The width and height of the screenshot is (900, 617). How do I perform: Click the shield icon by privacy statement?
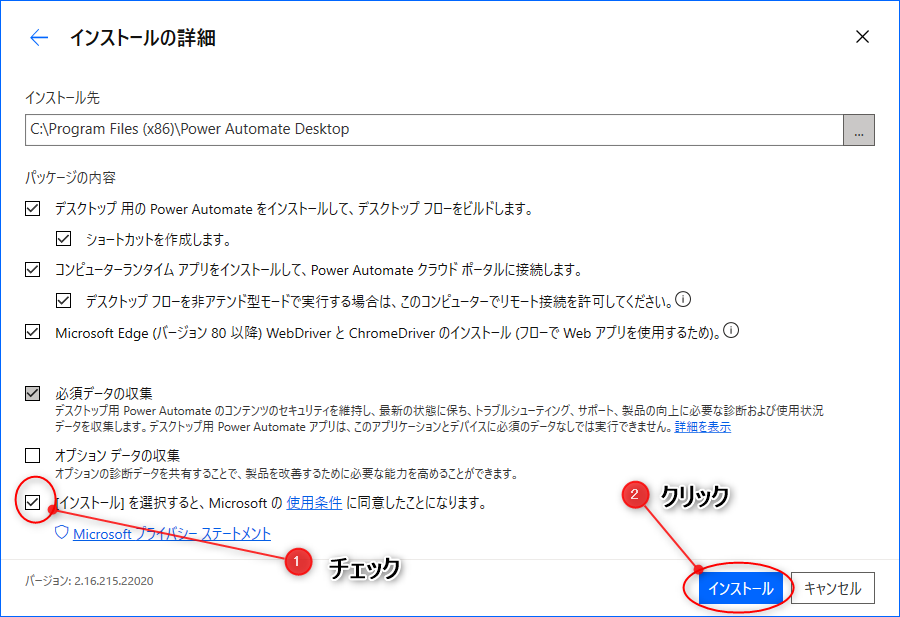pos(61,533)
